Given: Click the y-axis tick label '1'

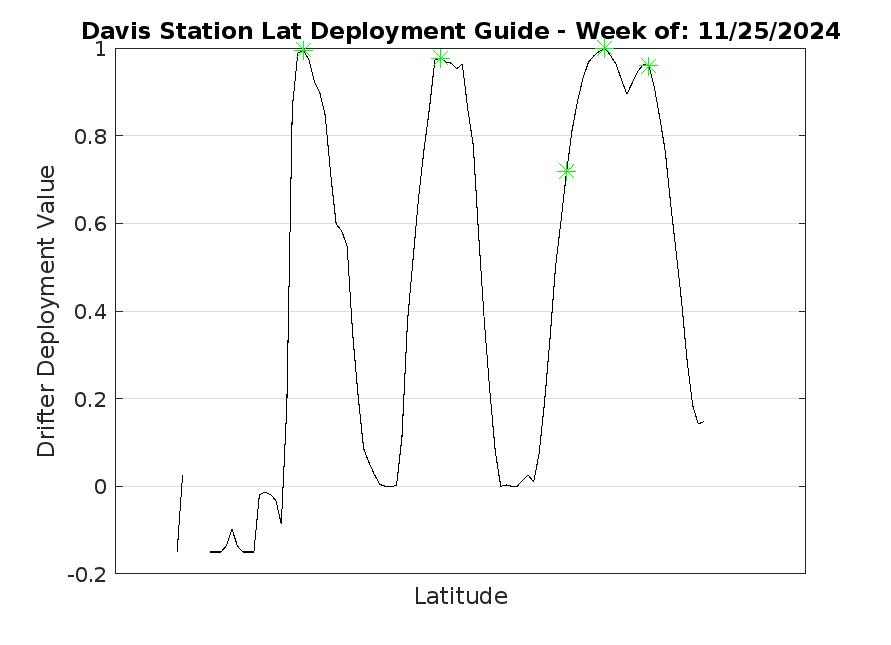Looking at the screenshot, I should pyautogui.click(x=101, y=49).
